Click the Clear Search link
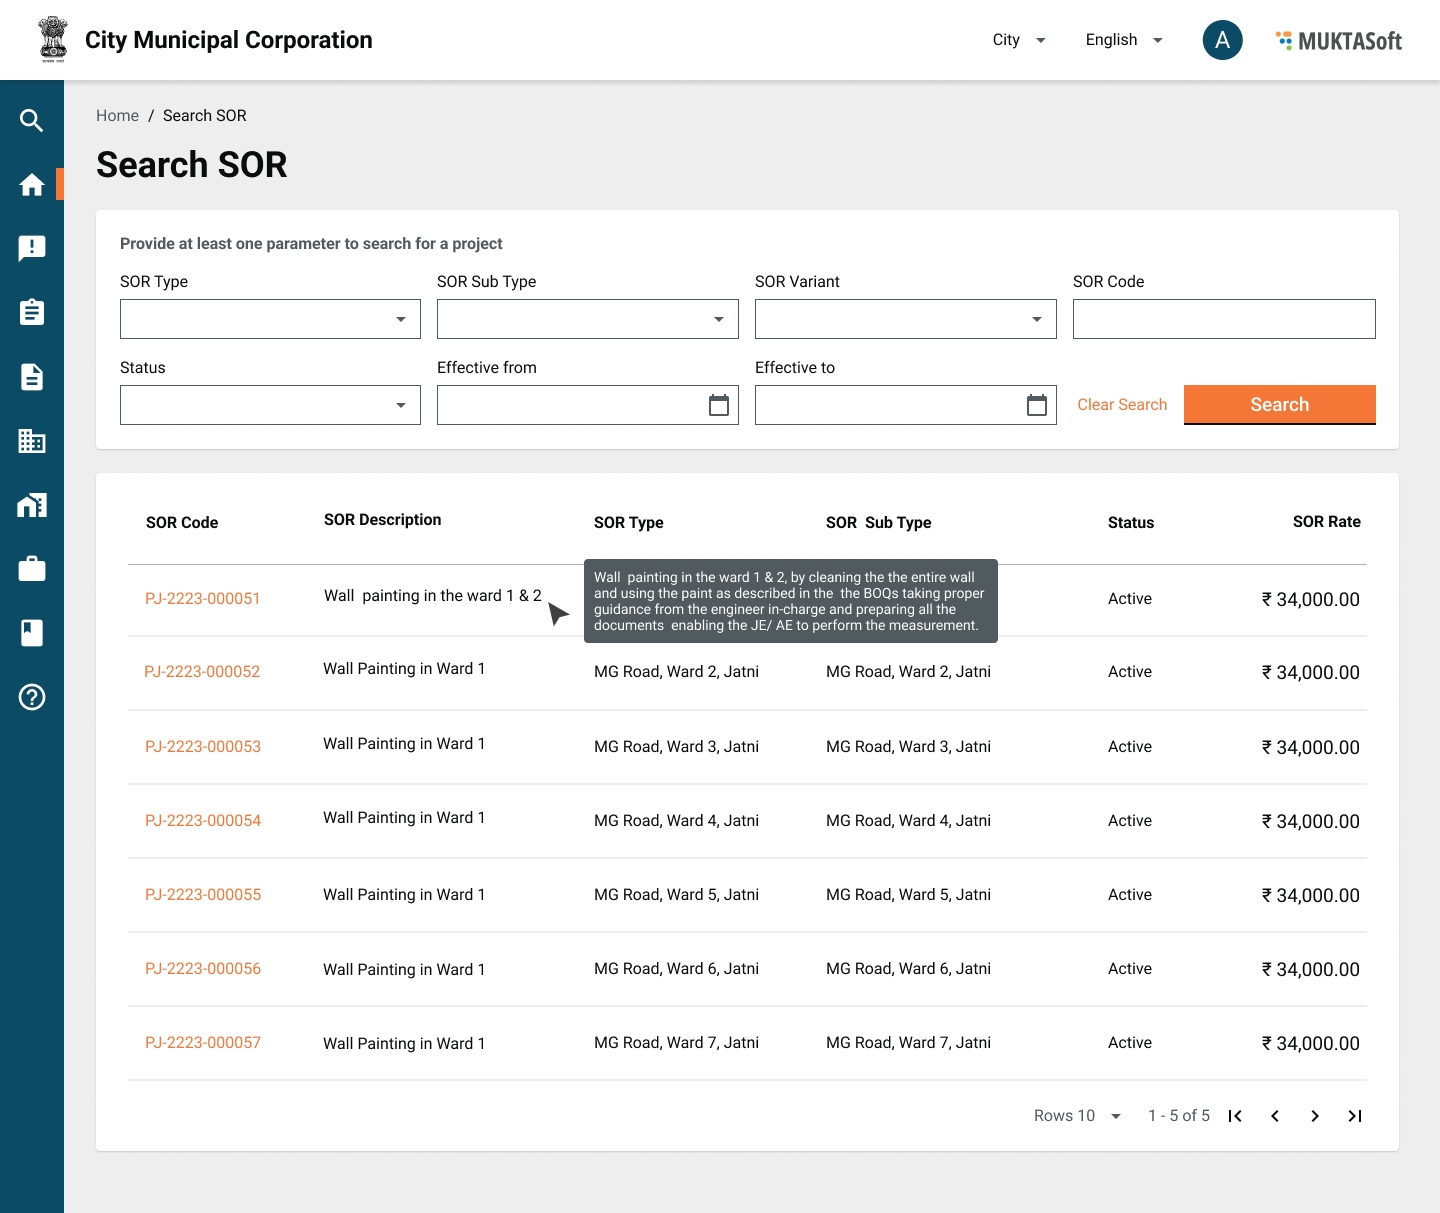1440x1213 pixels. pos(1122,405)
